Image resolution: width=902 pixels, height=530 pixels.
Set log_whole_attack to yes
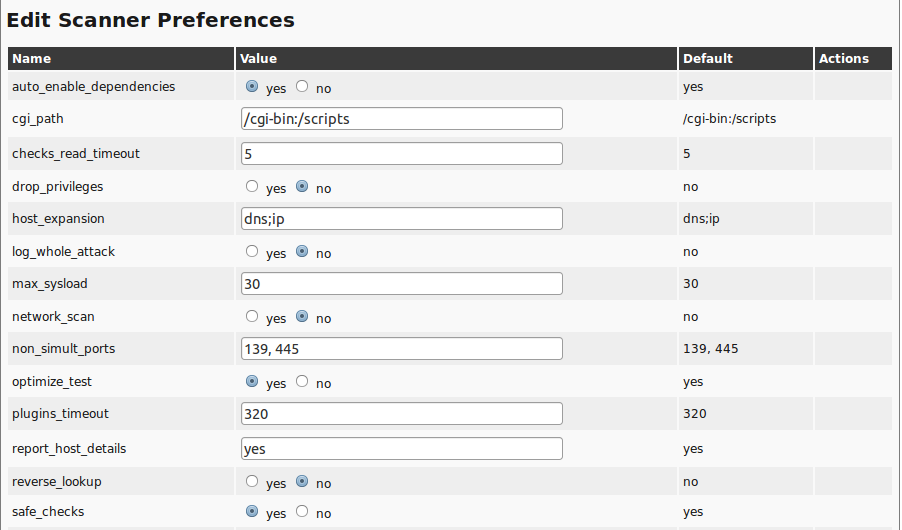(x=252, y=252)
